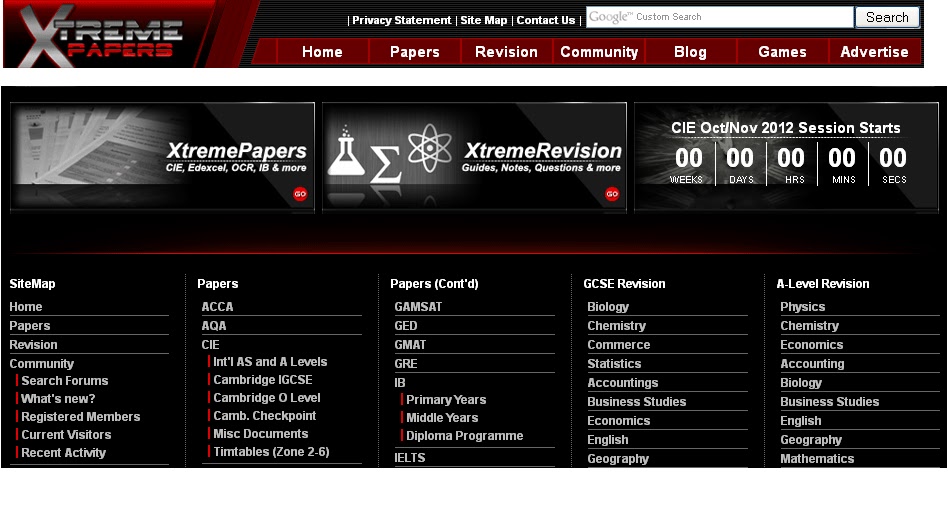The image size is (948, 505).
Task: Open IB papers link
Action: coord(400,383)
